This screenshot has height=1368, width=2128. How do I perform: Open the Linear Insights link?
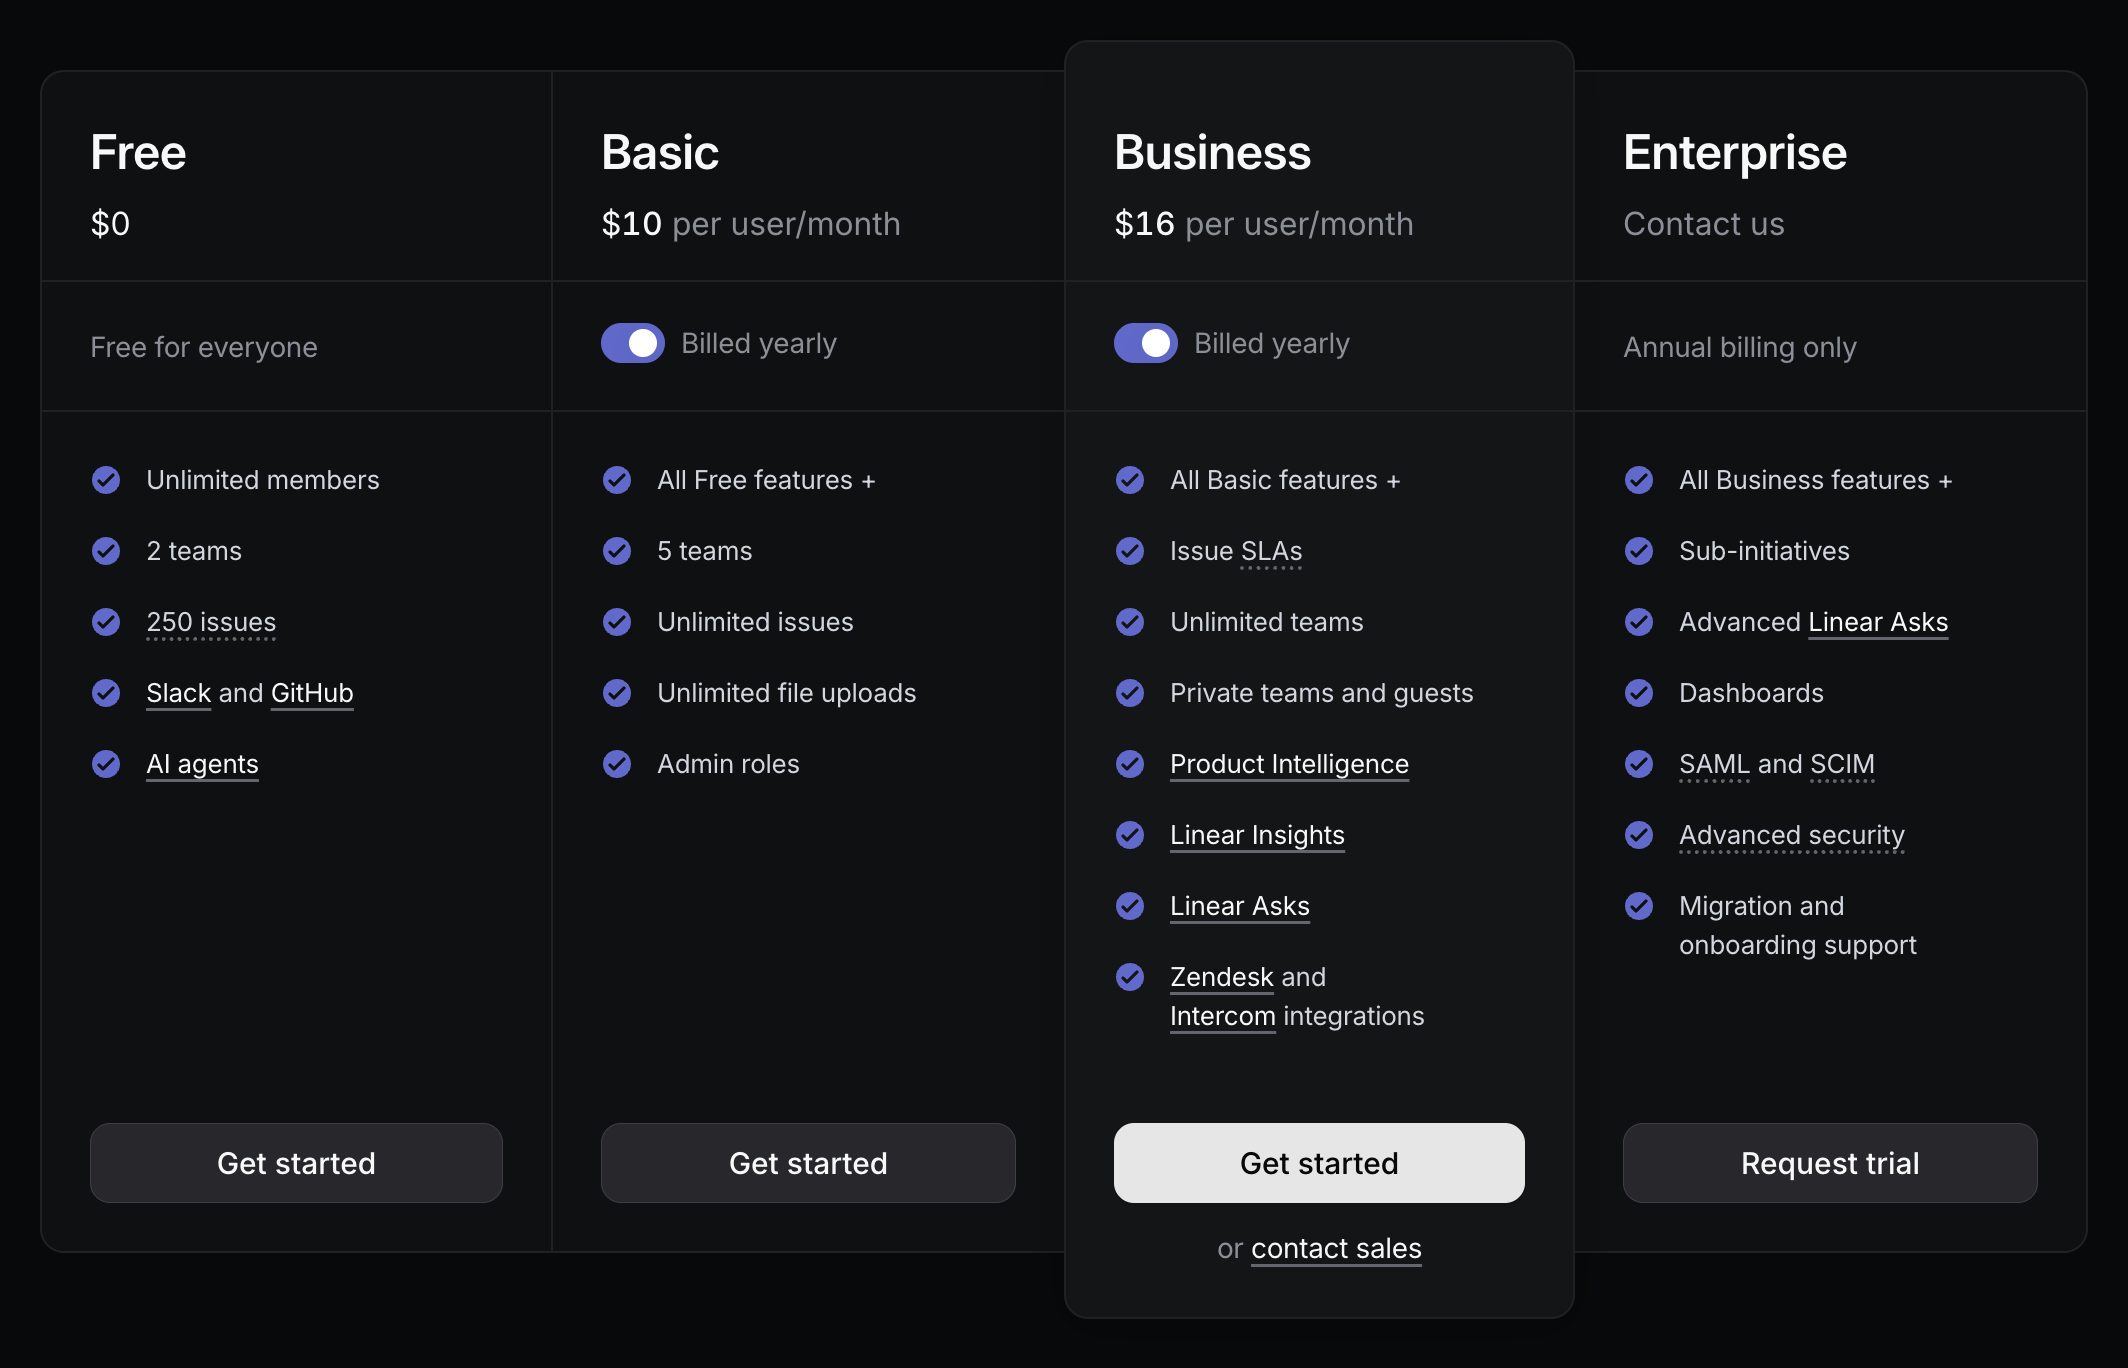pyautogui.click(x=1257, y=835)
